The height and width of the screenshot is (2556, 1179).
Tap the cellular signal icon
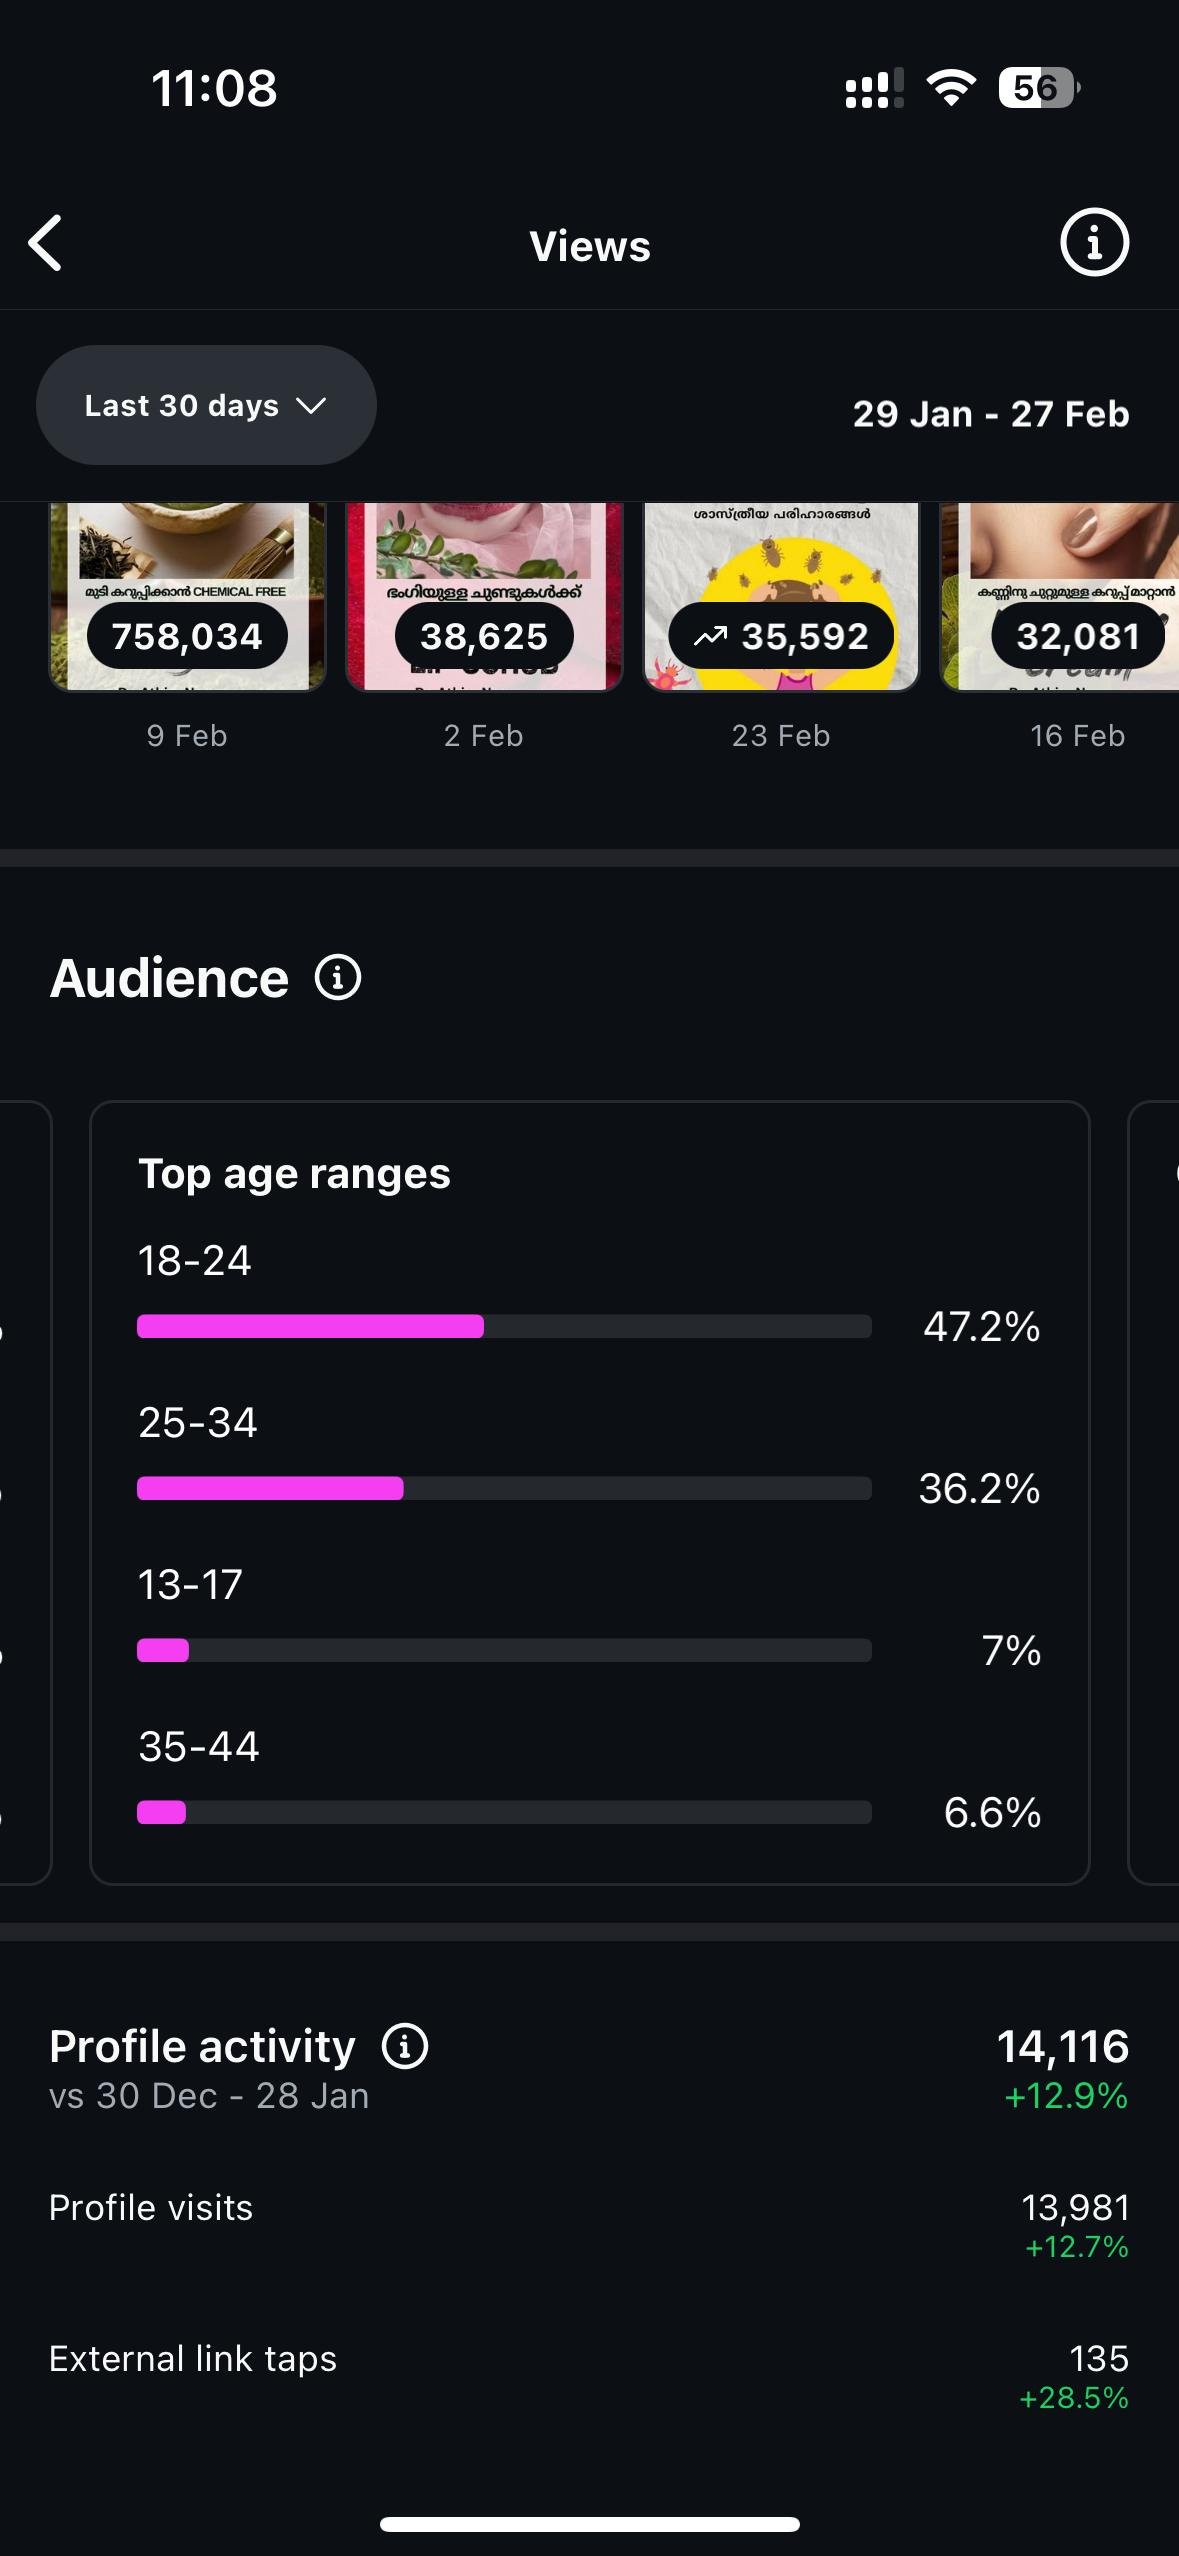click(874, 88)
